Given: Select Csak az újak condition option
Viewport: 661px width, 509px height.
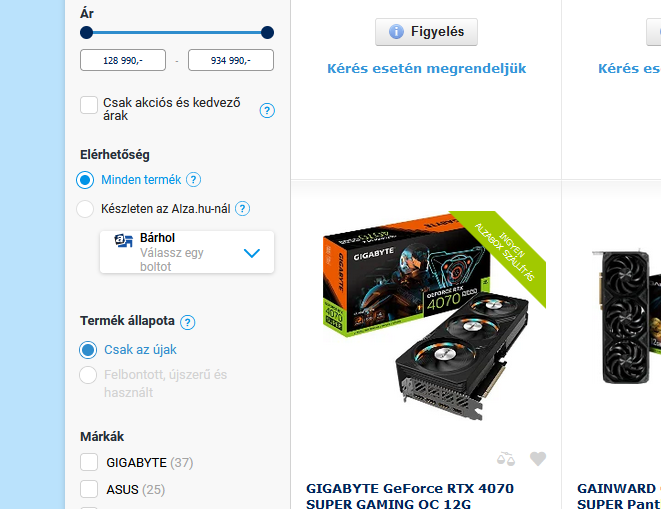Looking at the screenshot, I should click(88, 350).
